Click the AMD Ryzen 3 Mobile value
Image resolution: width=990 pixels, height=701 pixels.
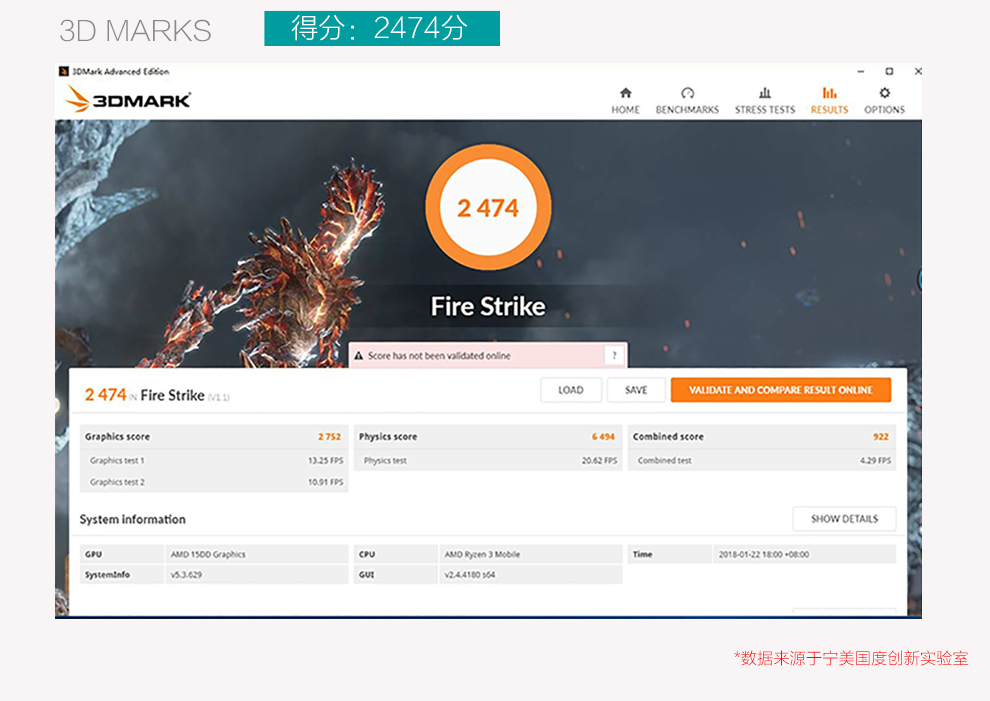click(x=482, y=554)
